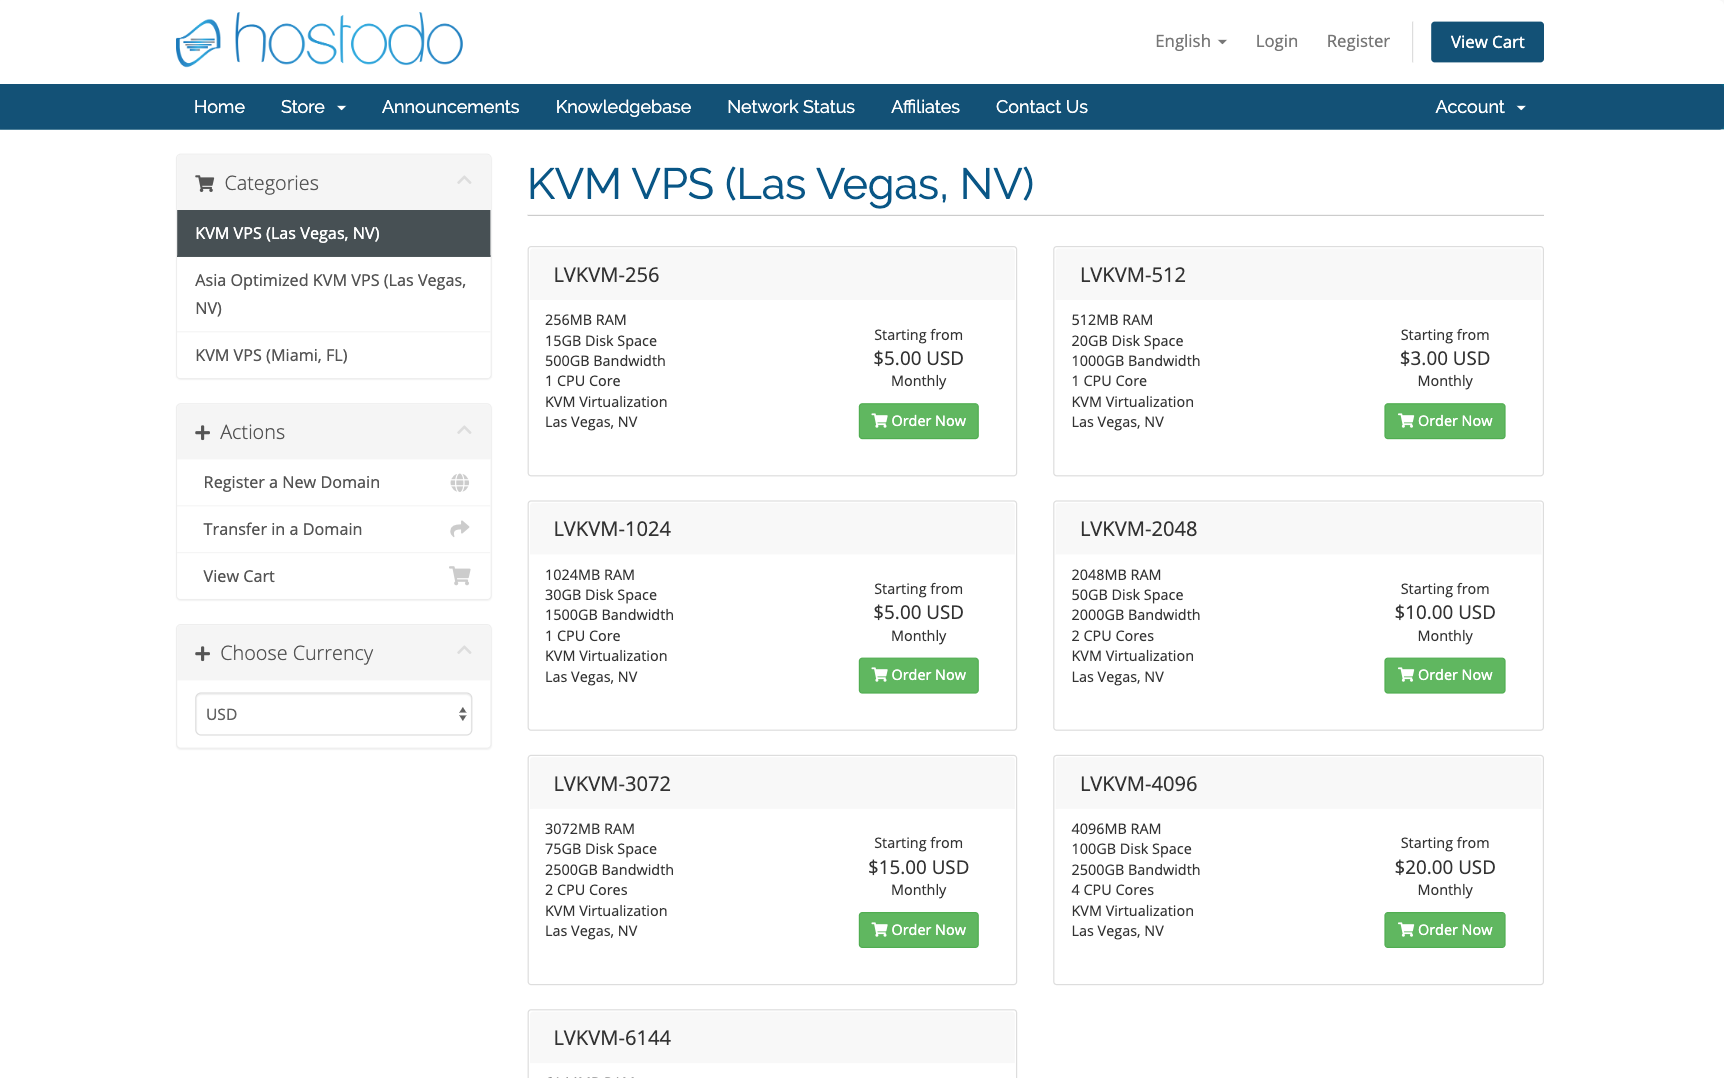The width and height of the screenshot is (1724, 1078).
Task: Click Register a New Domain
Action: (x=334, y=482)
